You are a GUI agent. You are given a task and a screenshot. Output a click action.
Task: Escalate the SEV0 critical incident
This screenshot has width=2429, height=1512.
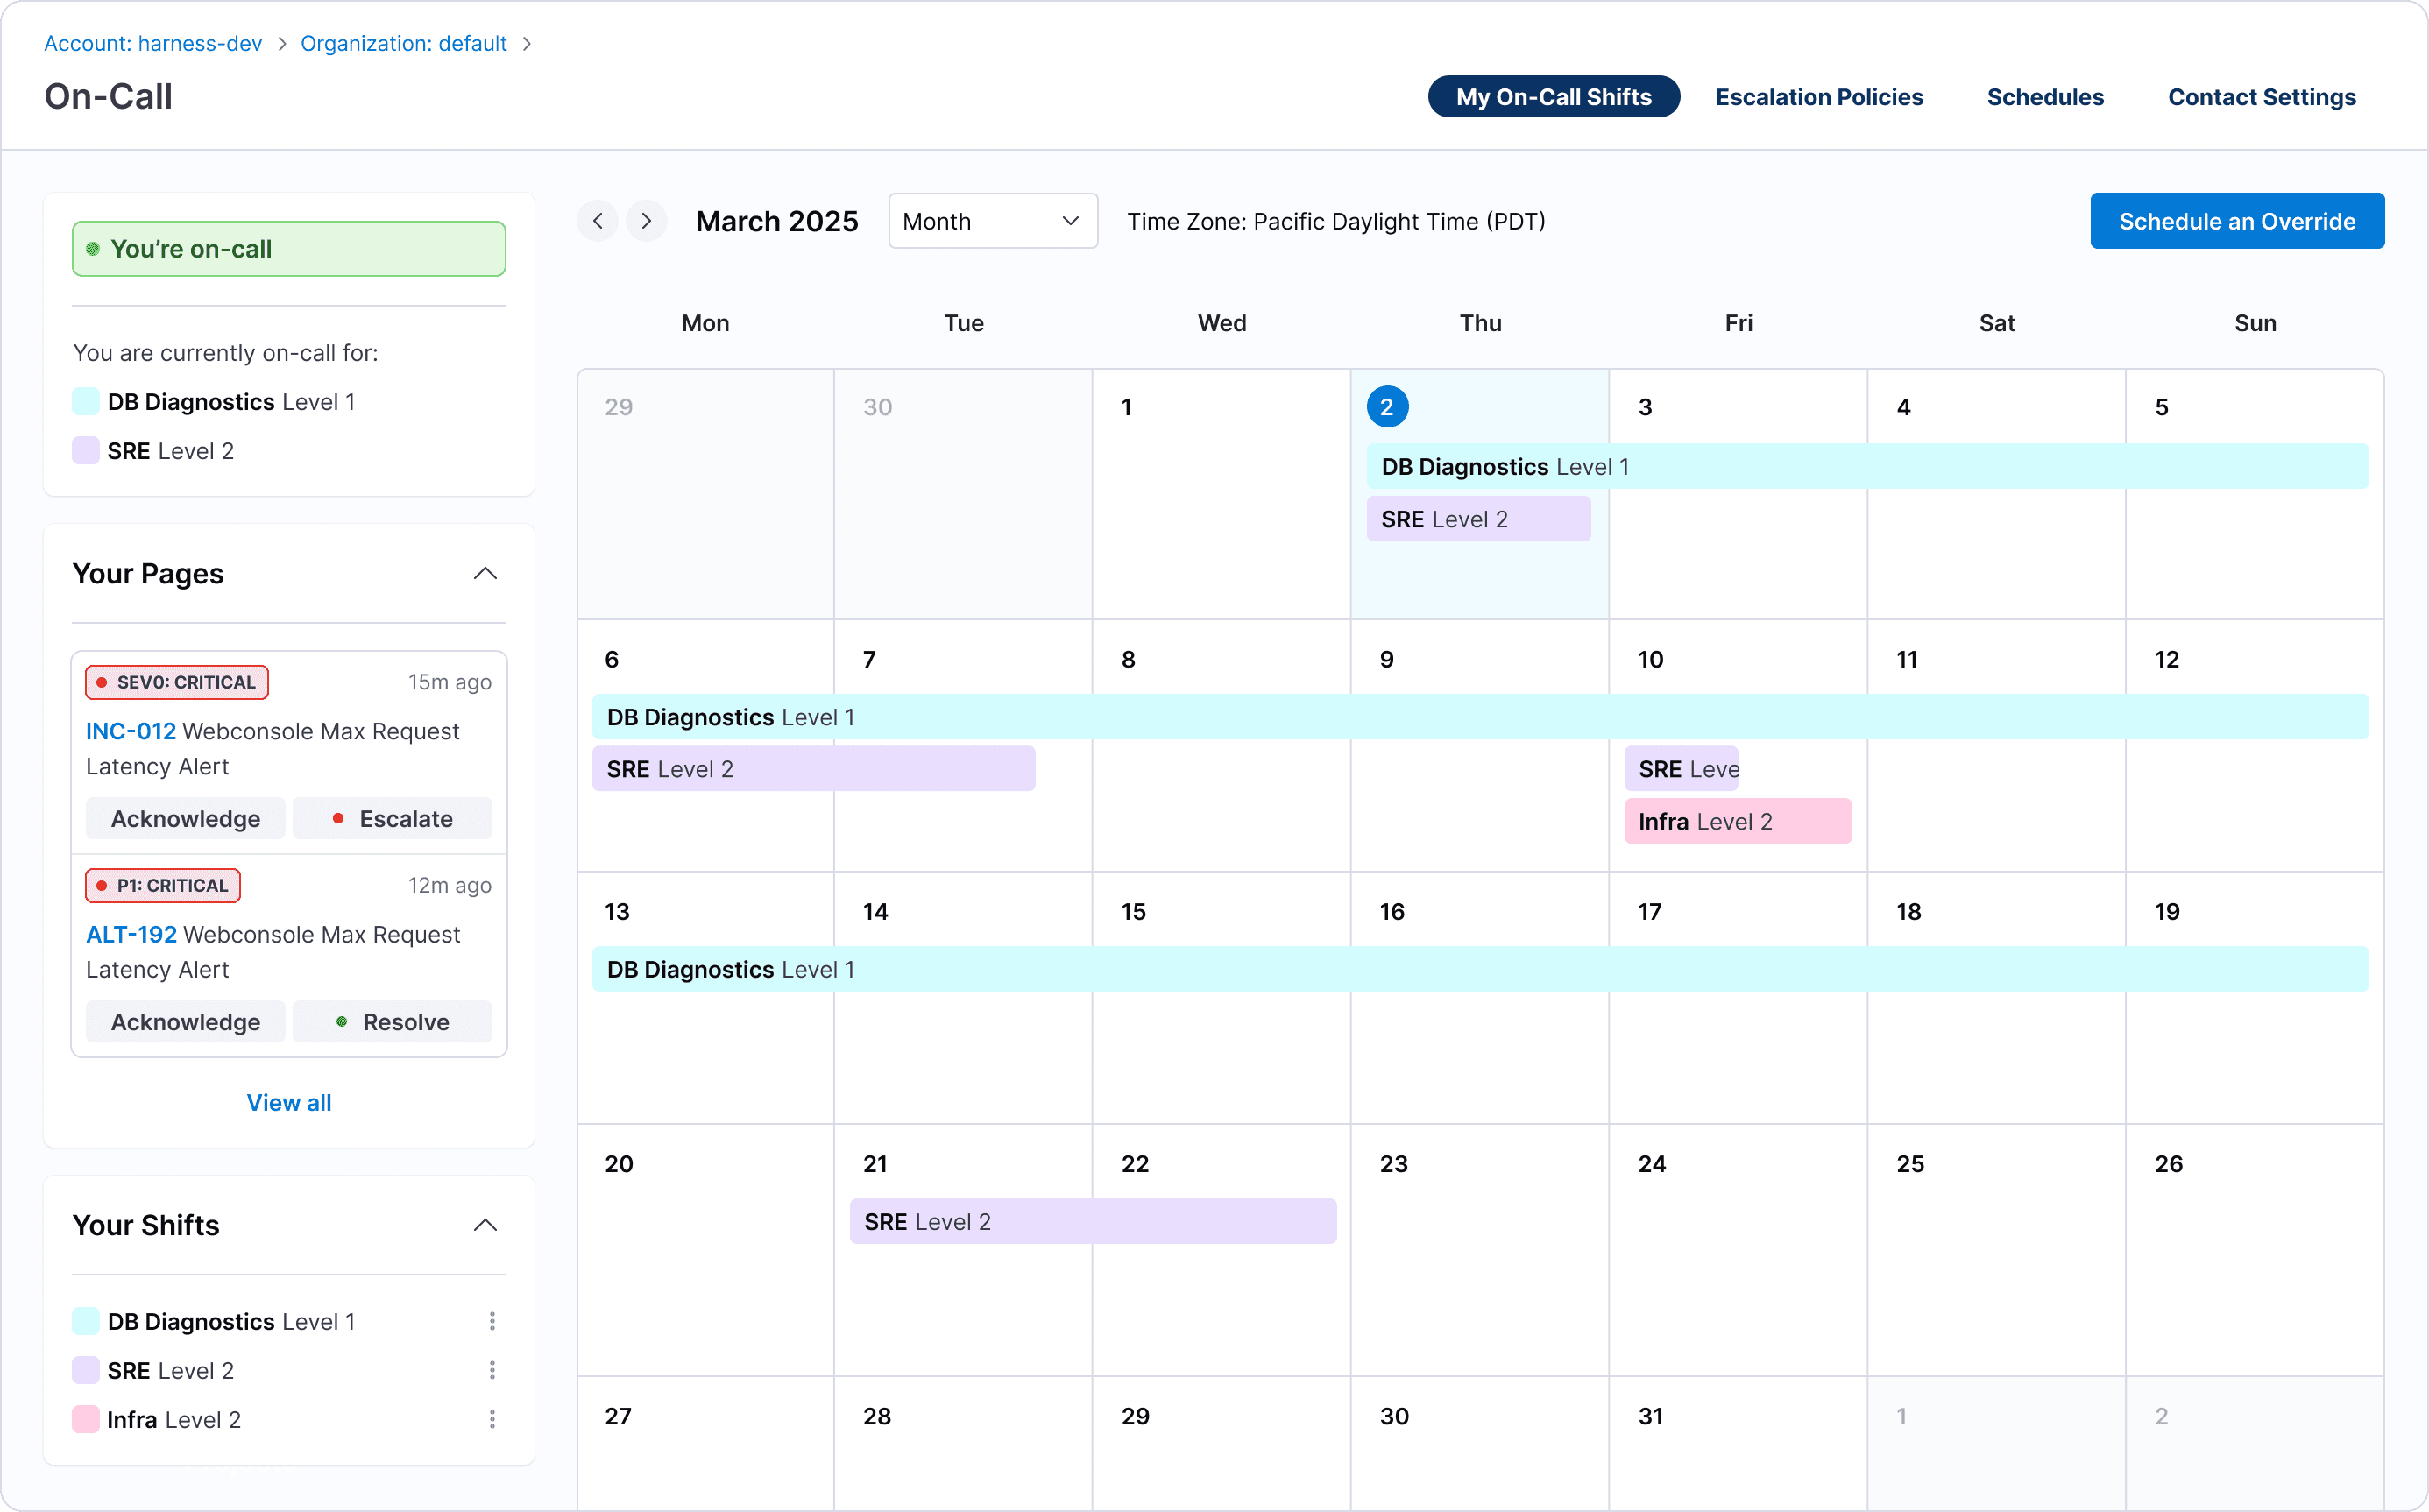[393, 819]
